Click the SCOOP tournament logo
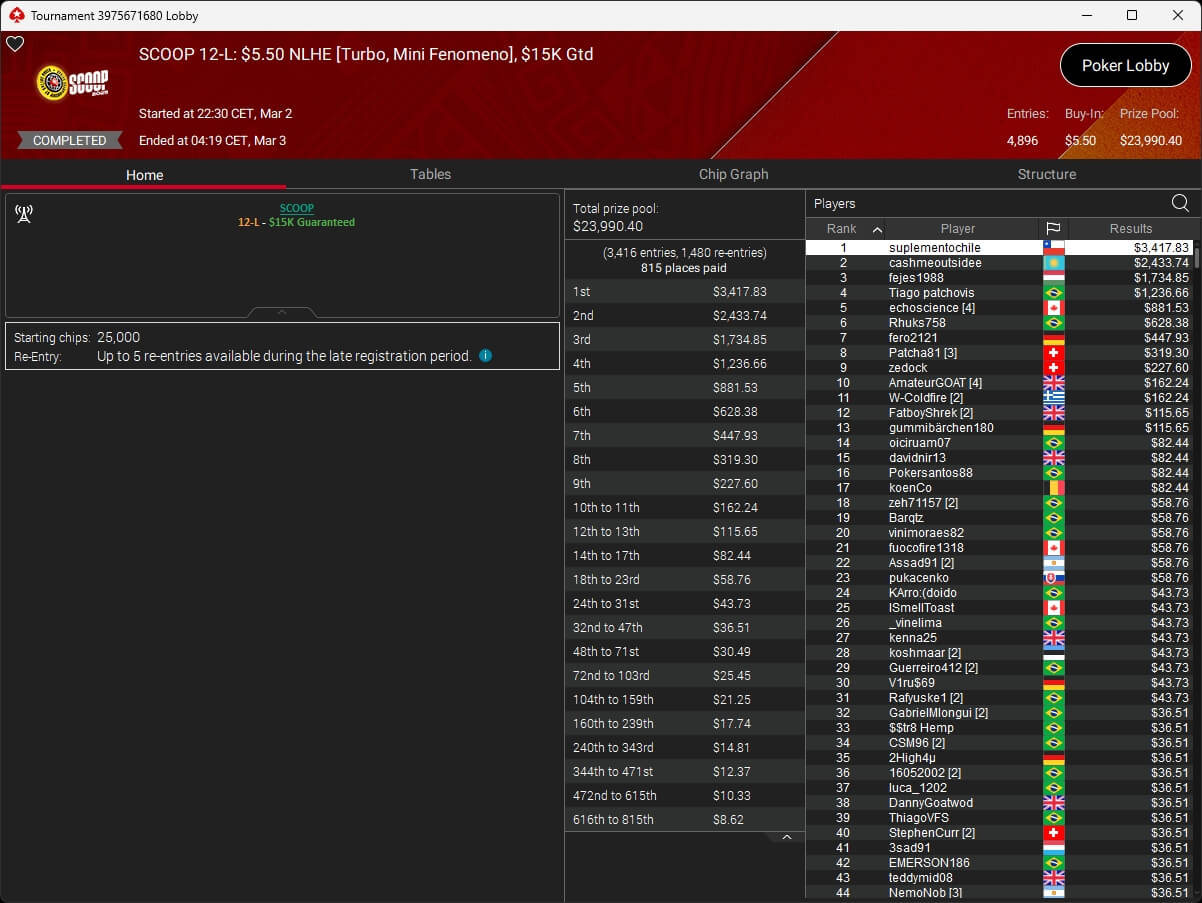Viewport: 1202px width, 903px height. point(72,83)
